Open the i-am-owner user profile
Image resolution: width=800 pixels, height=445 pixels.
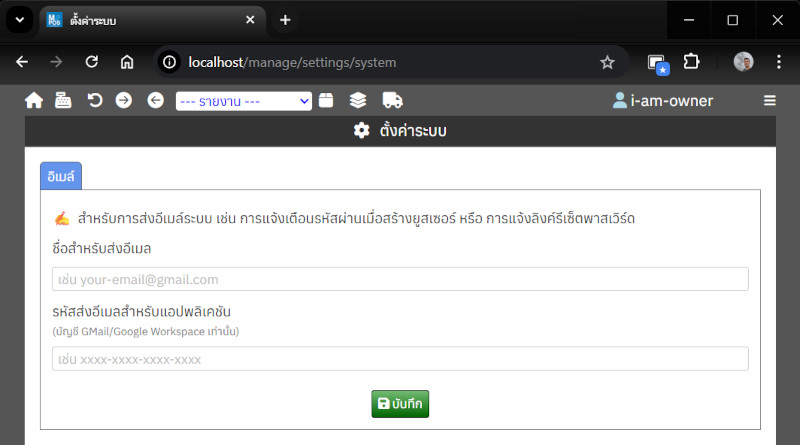click(x=663, y=100)
